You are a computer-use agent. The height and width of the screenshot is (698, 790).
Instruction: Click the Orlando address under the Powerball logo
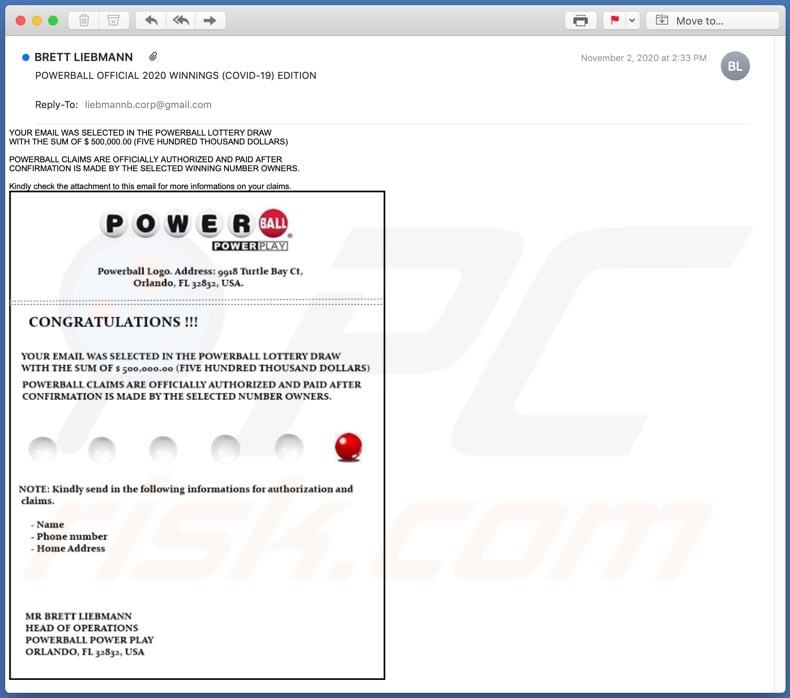200,277
